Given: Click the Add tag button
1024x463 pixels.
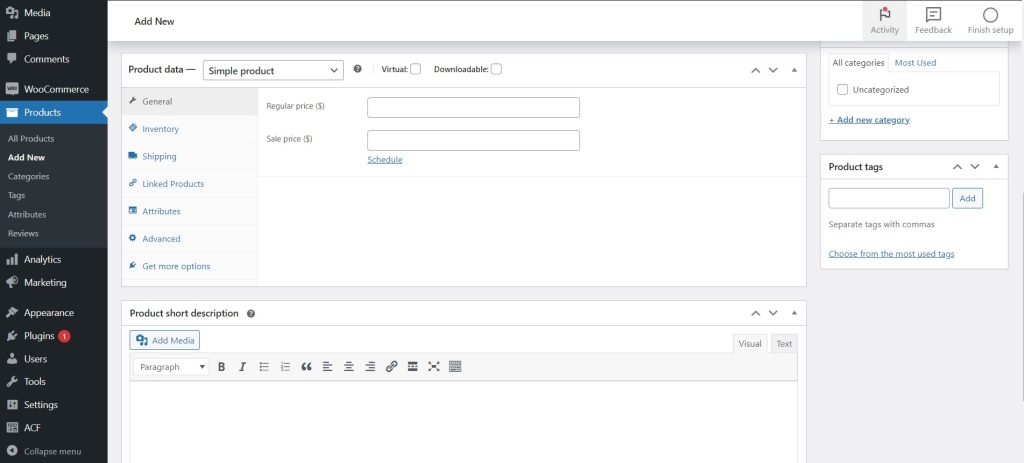Looking at the screenshot, I should point(967,198).
